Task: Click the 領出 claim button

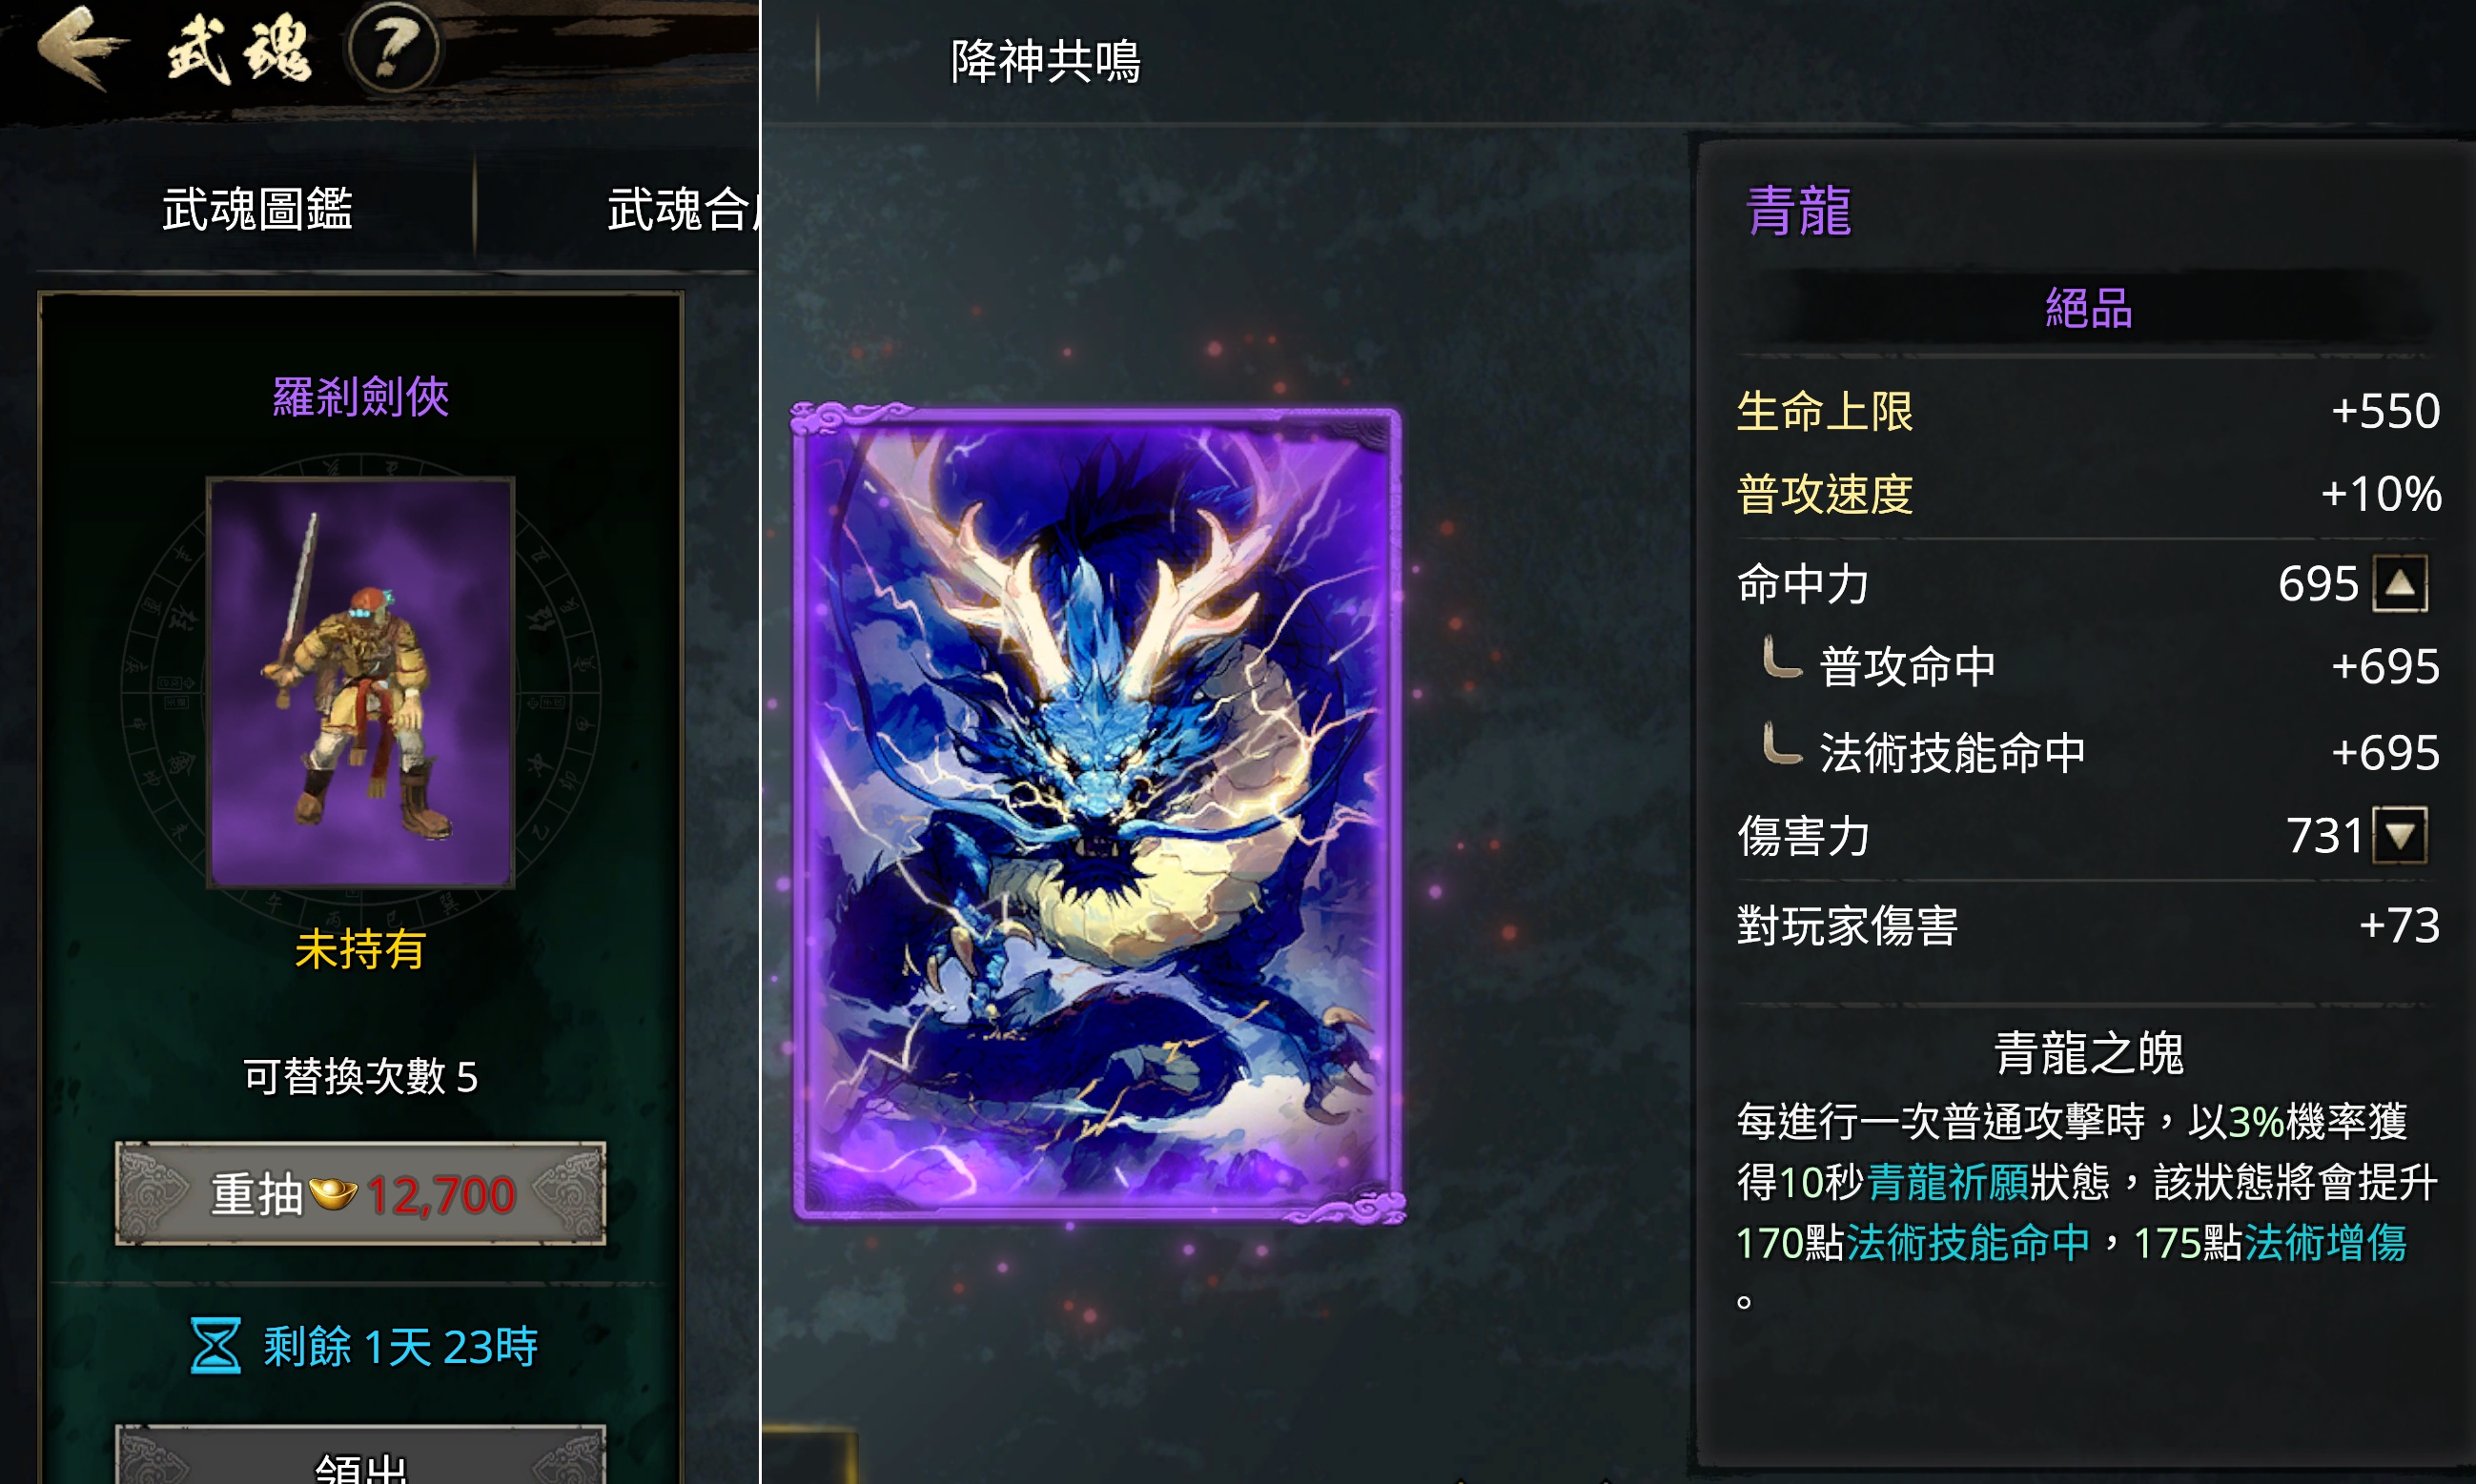Action: (x=360, y=1455)
